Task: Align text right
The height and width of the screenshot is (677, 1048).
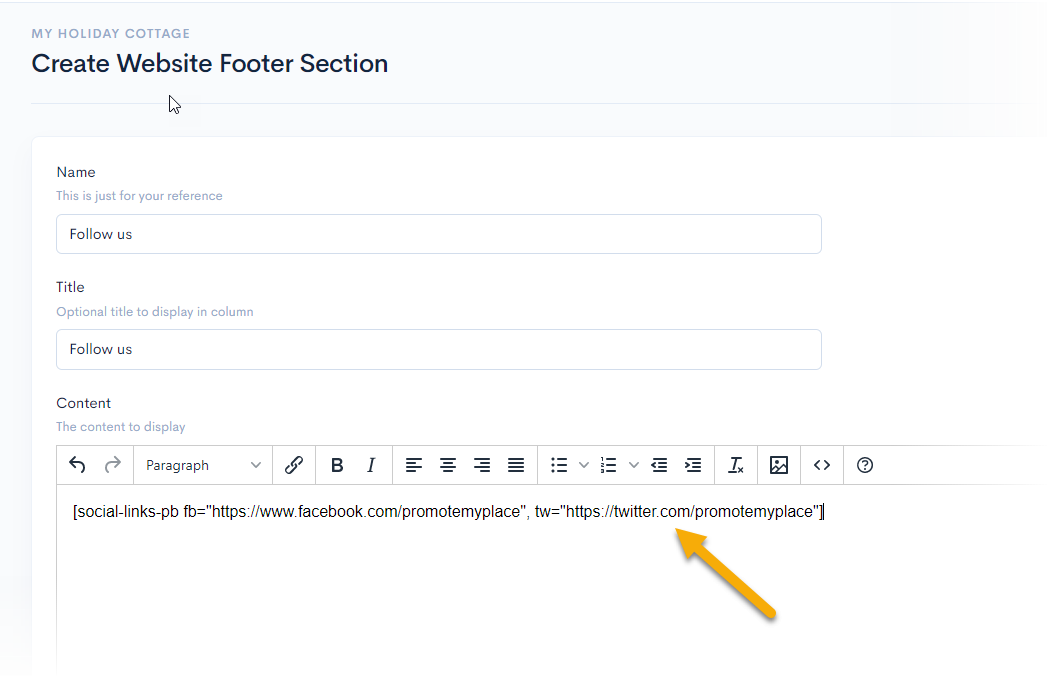Action: tap(482, 465)
